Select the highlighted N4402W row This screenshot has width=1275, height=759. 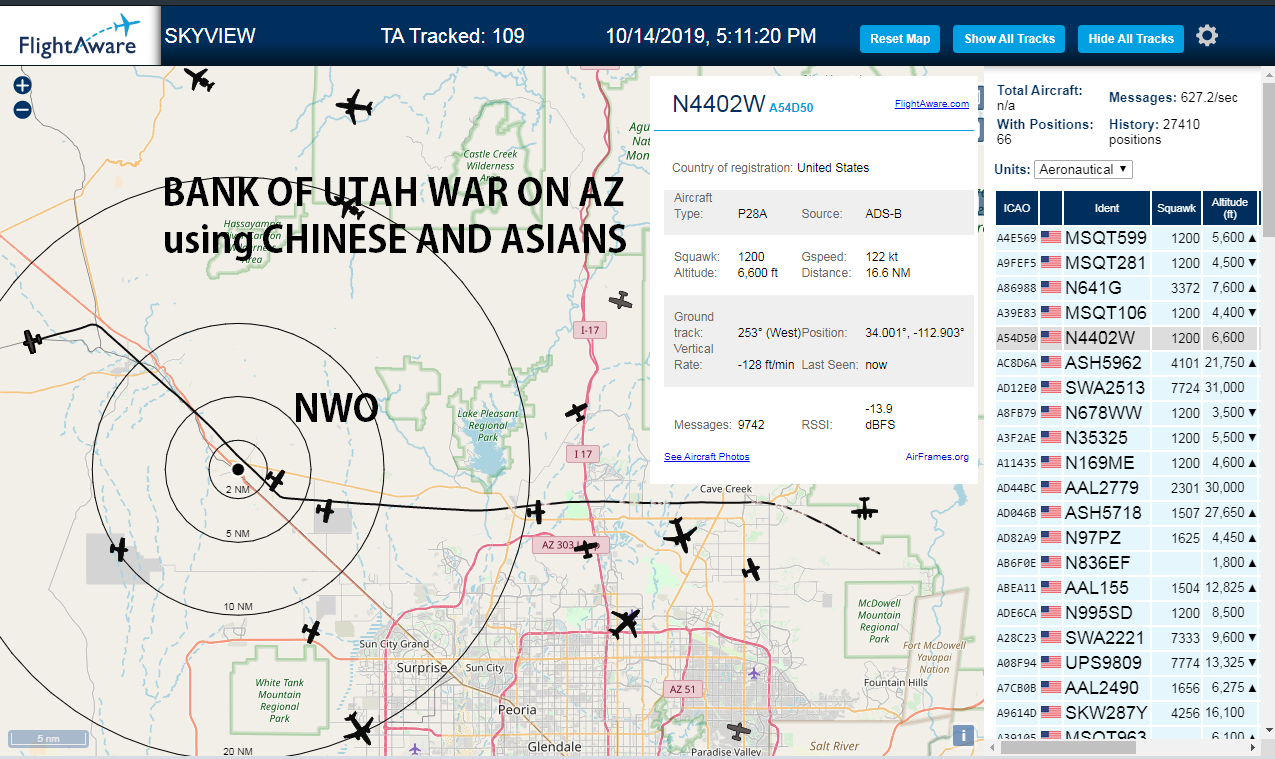(1127, 338)
